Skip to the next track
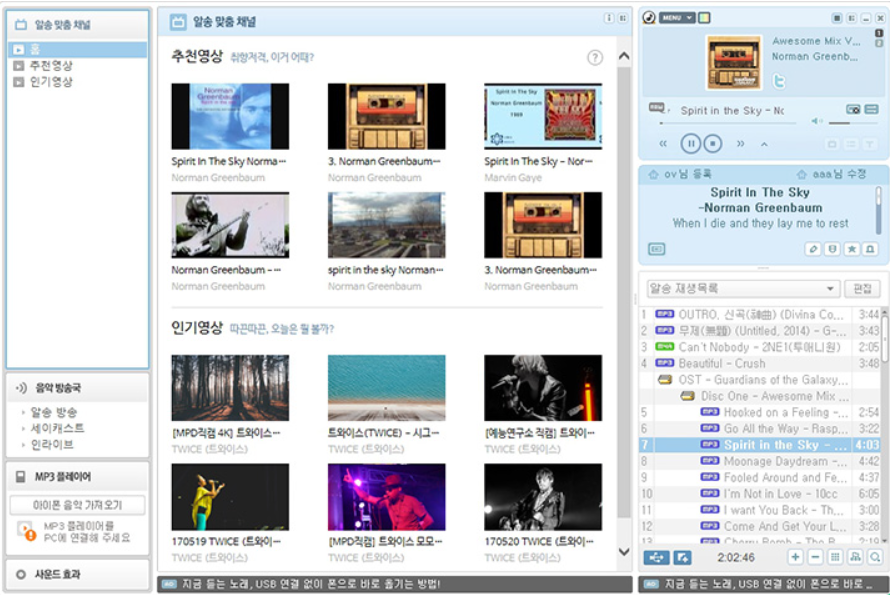The height and width of the screenshot is (595, 890). 740,144
